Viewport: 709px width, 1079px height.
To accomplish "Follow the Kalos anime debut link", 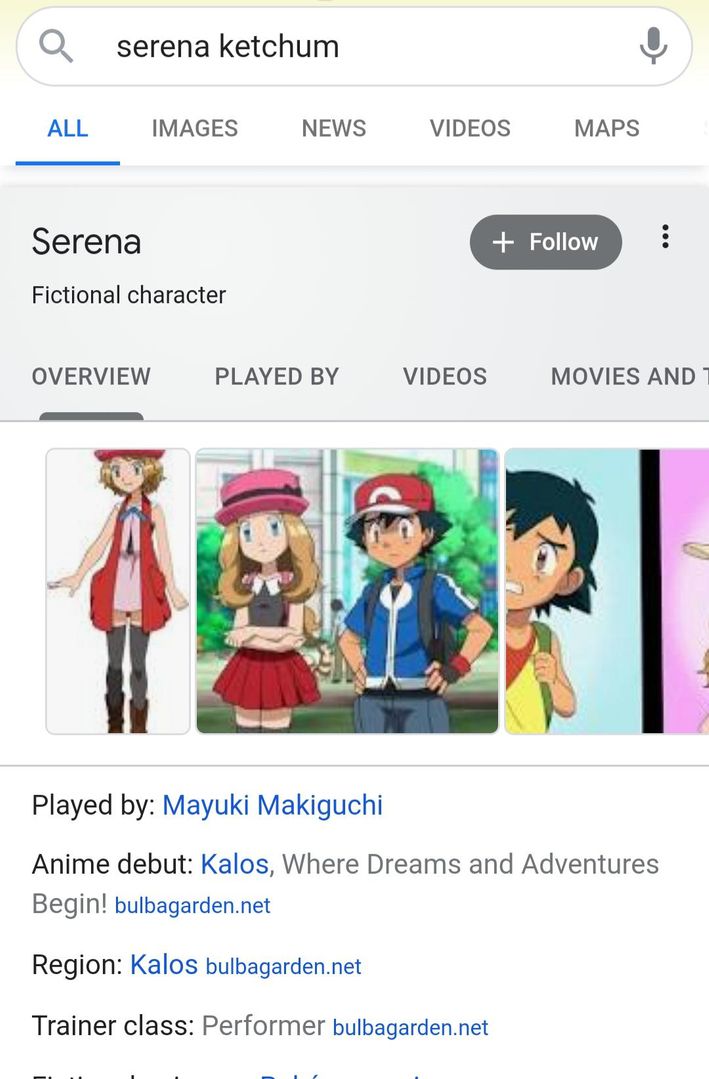I will pos(234,864).
